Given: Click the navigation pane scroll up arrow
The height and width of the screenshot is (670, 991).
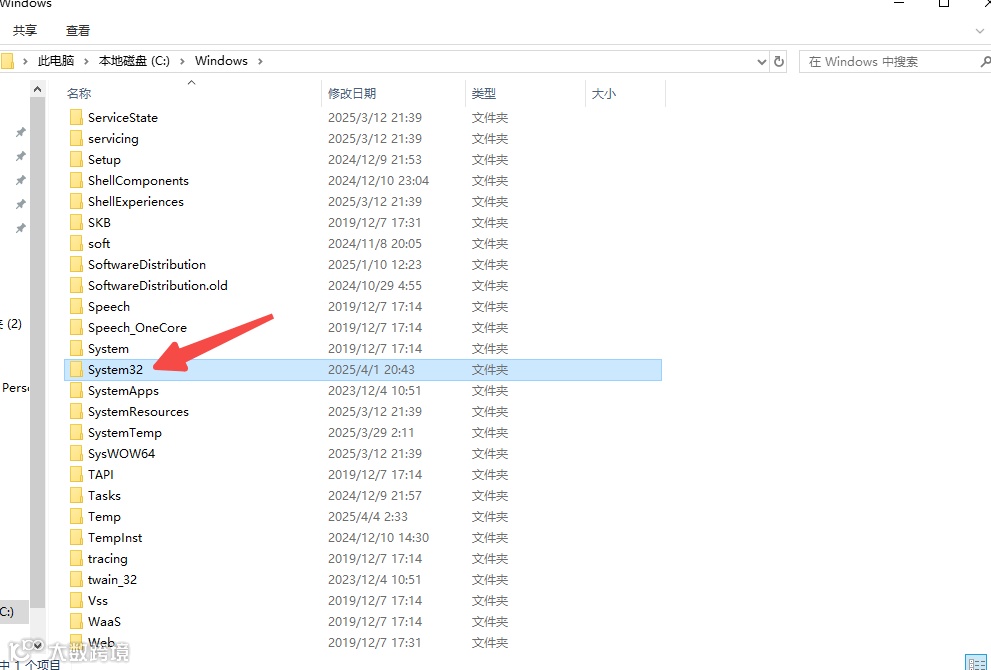Looking at the screenshot, I should 37,89.
